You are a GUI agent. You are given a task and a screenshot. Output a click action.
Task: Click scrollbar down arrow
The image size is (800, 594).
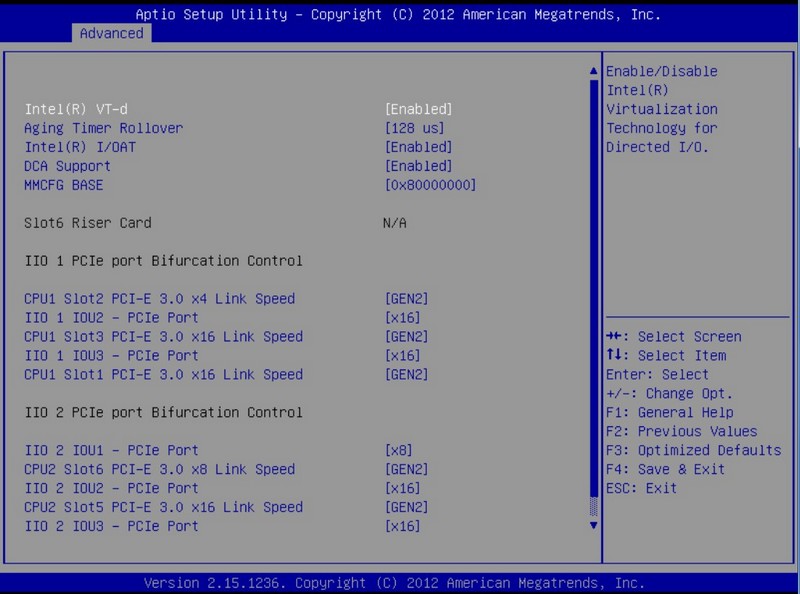(x=593, y=524)
